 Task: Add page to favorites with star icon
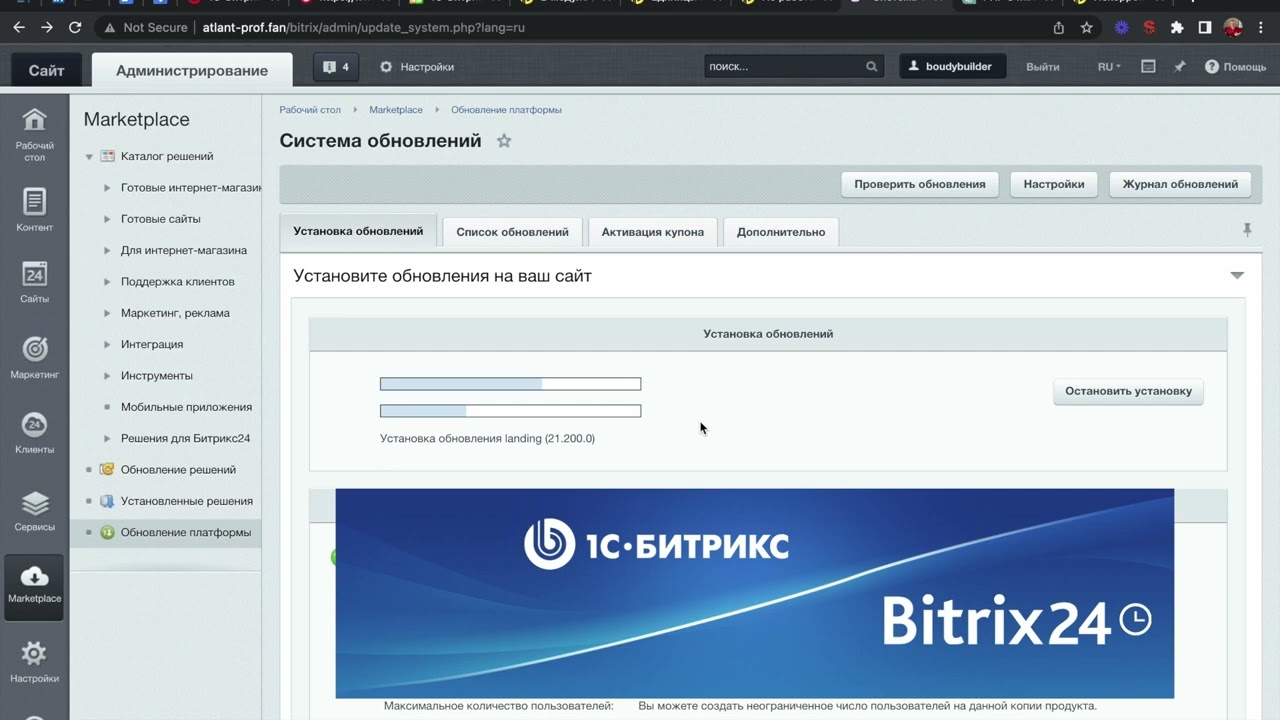point(504,141)
